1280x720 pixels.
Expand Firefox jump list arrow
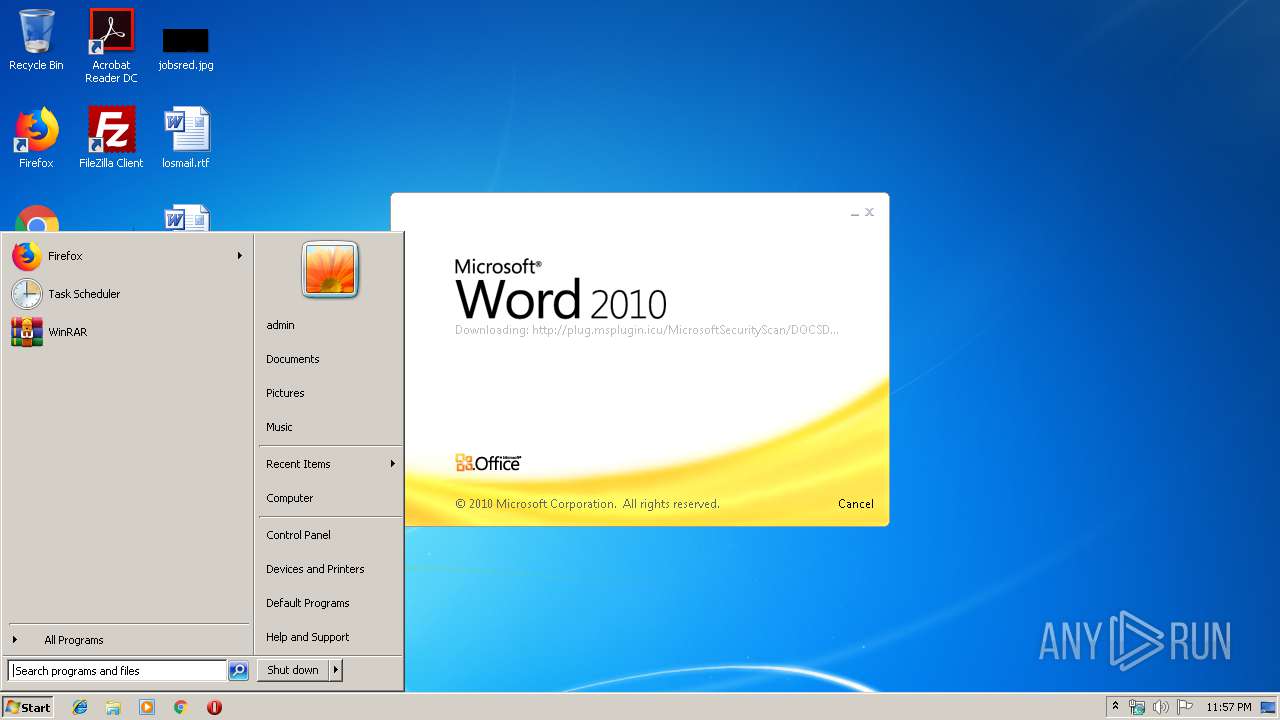click(x=240, y=256)
